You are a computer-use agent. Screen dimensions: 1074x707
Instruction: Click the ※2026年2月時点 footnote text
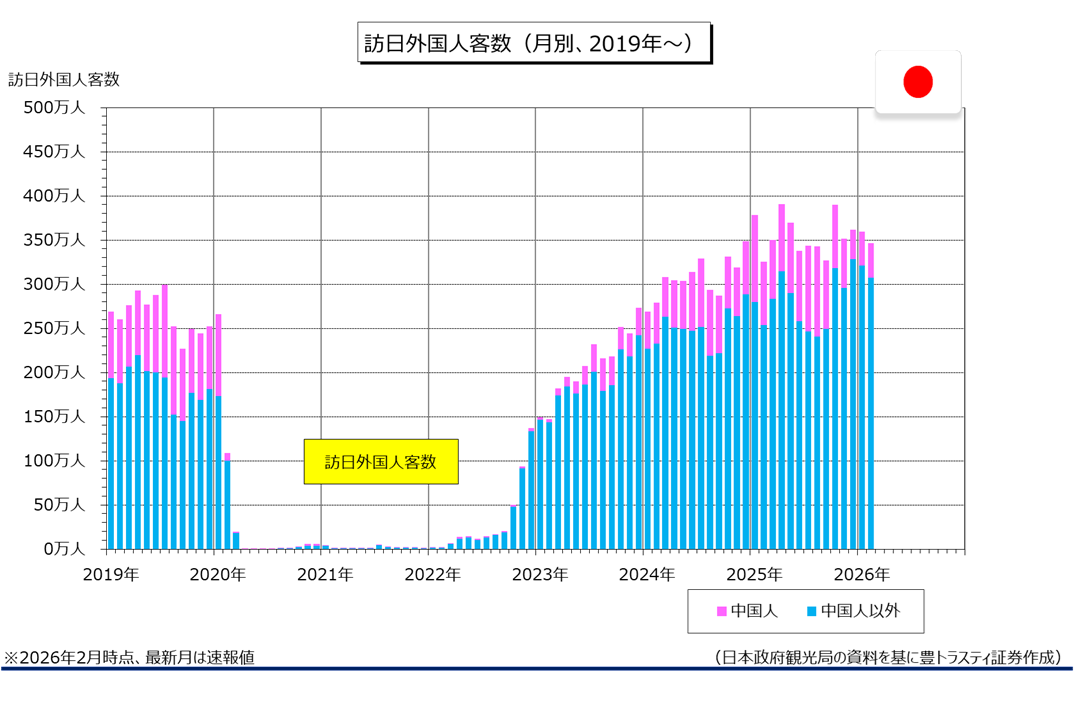pyautogui.click(x=130, y=657)
